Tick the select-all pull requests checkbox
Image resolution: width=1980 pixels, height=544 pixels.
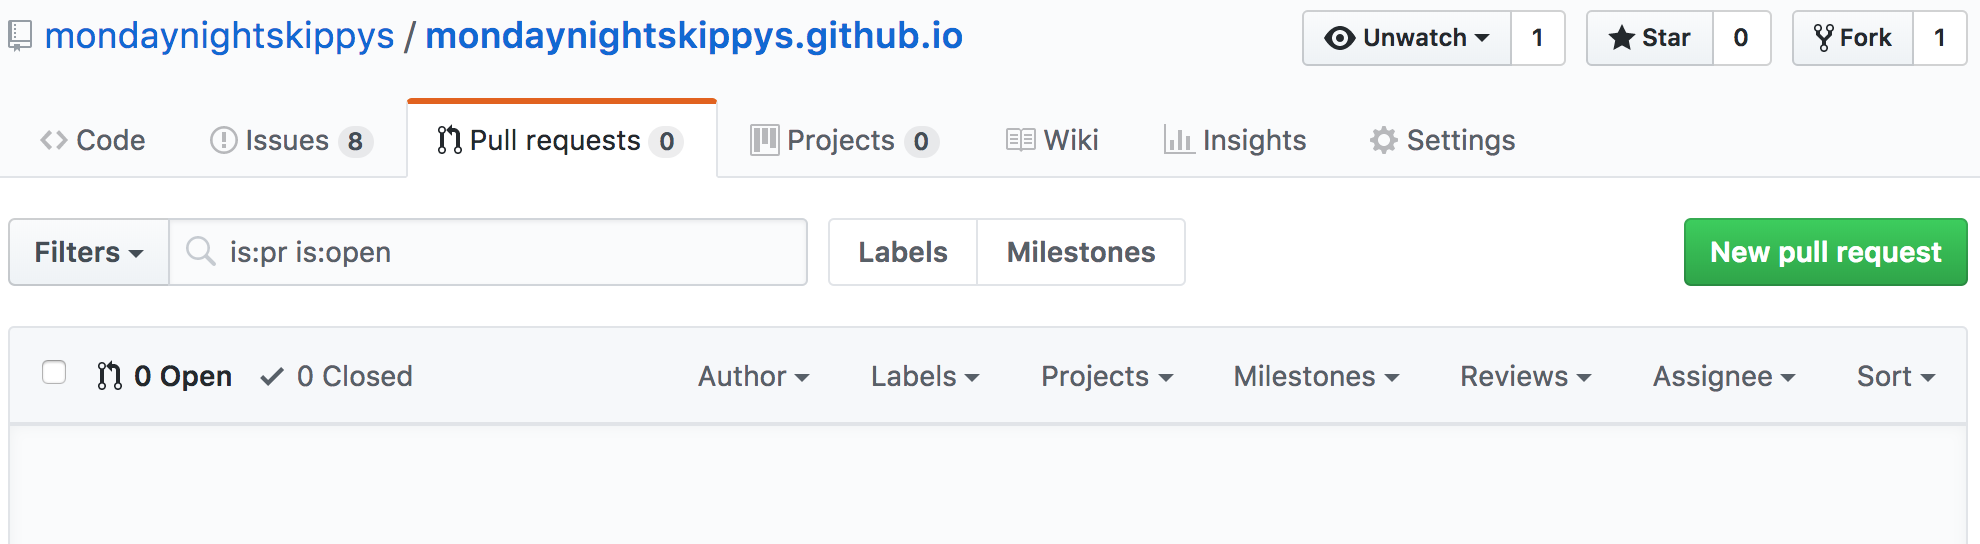click(x=54, y=372)
